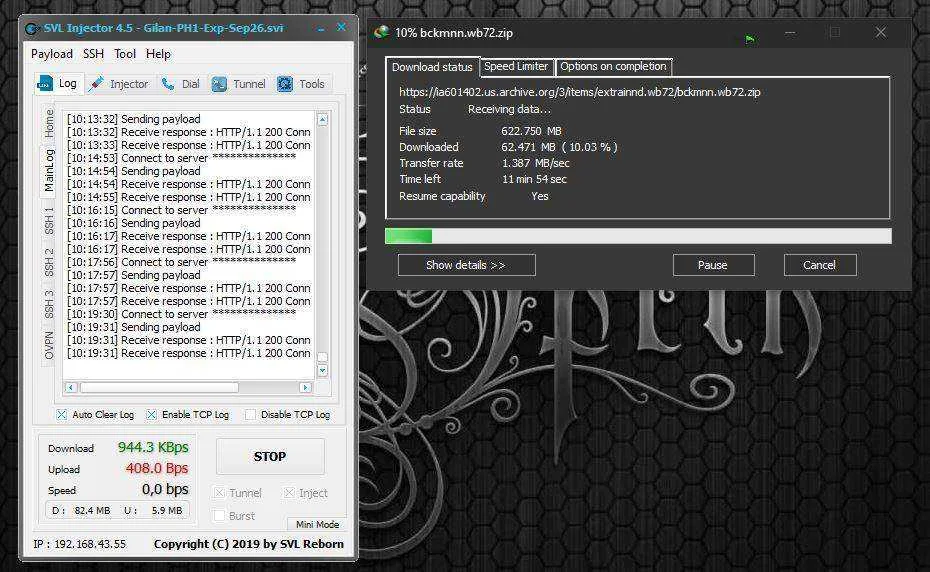Click the green download progress bar
Viewport: 930px width, 572px height.
point(408,236)
